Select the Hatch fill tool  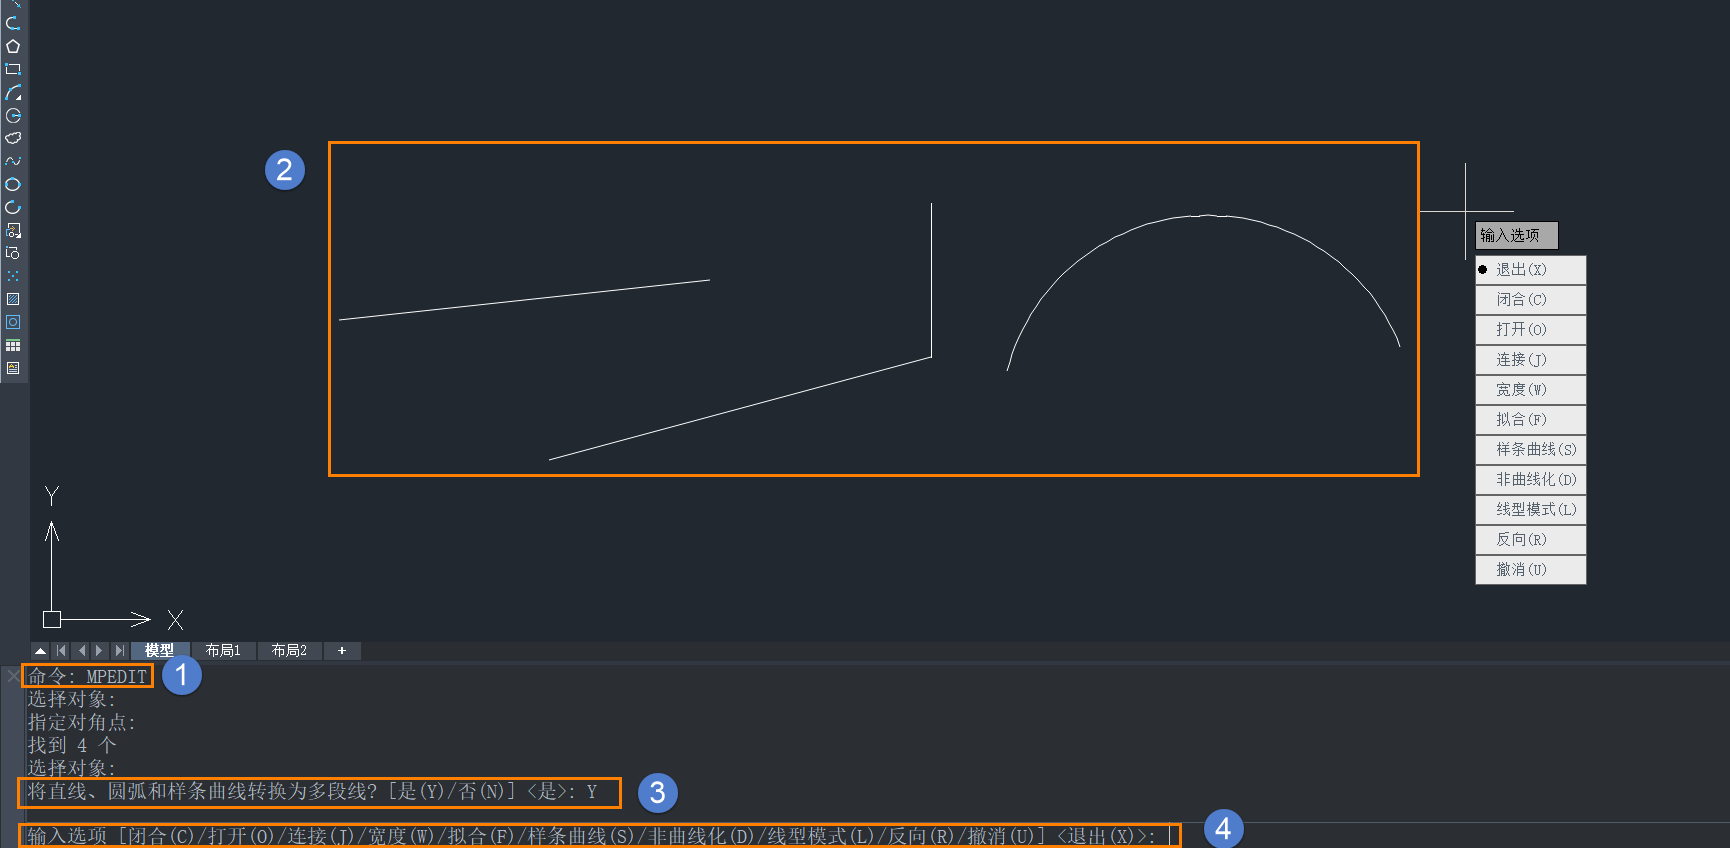coord(13,299)
